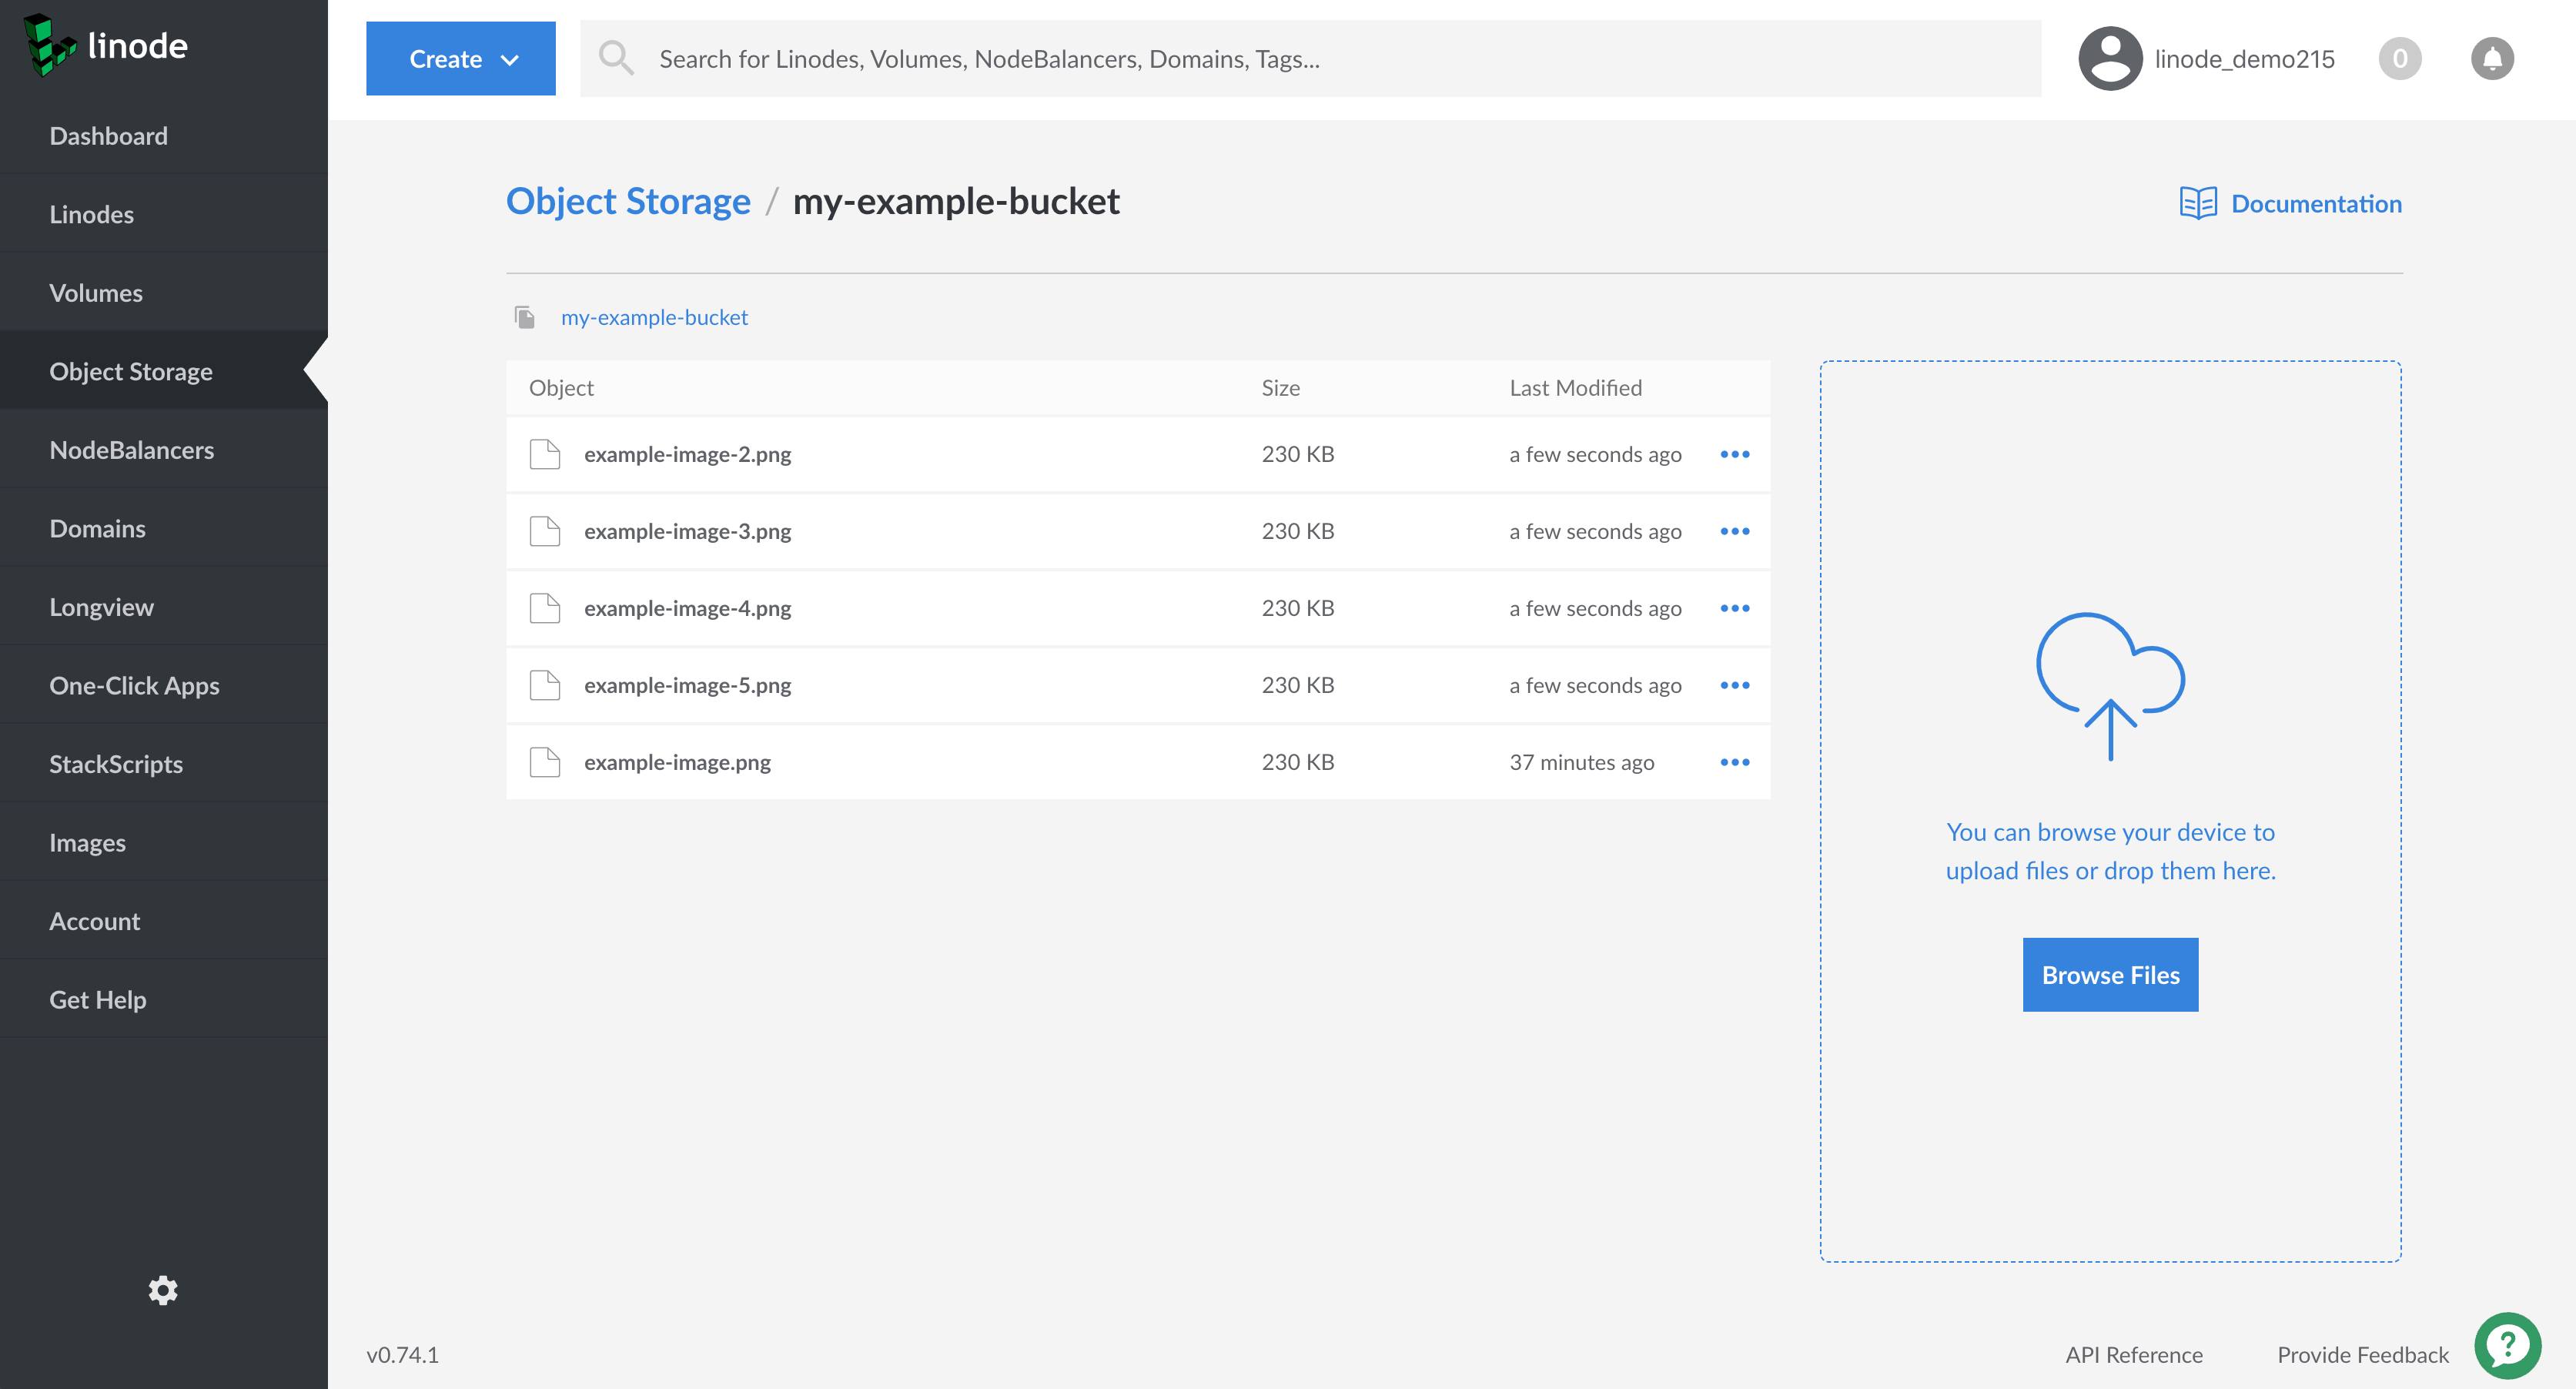
Task: Click file icon beside example-image-2.png
Action: click(545, 454)
